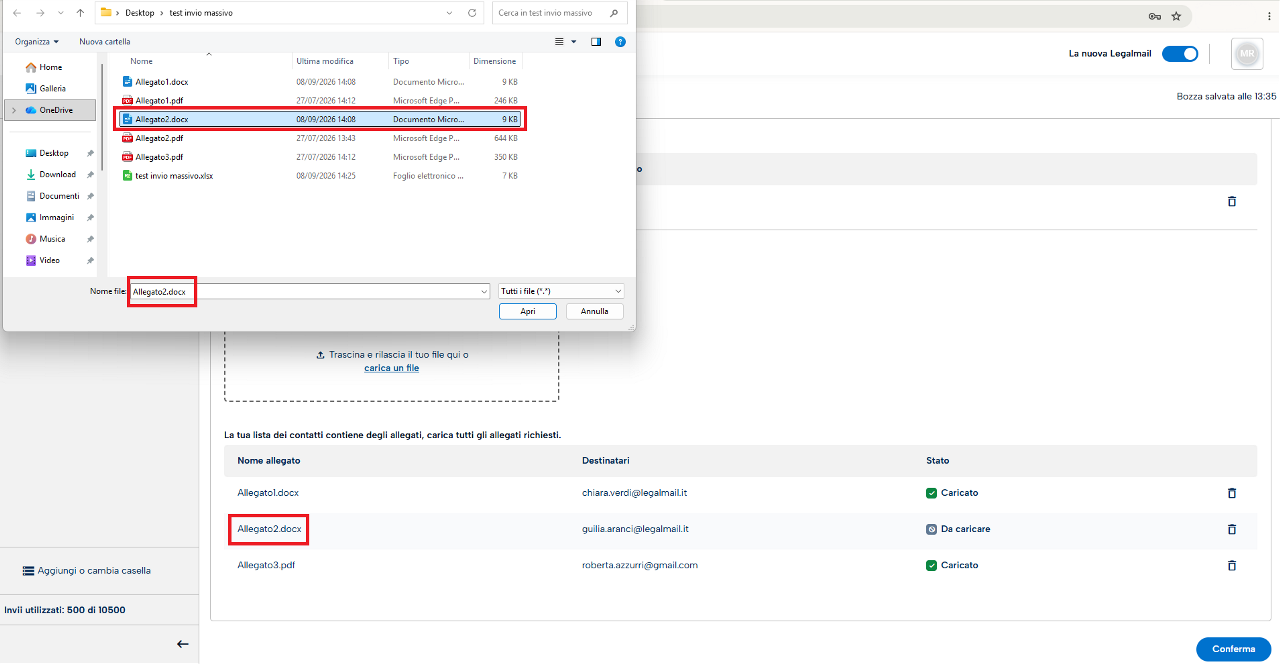
Task: Expand the OneDrive tree node
Action: click(x=13, y=110)
